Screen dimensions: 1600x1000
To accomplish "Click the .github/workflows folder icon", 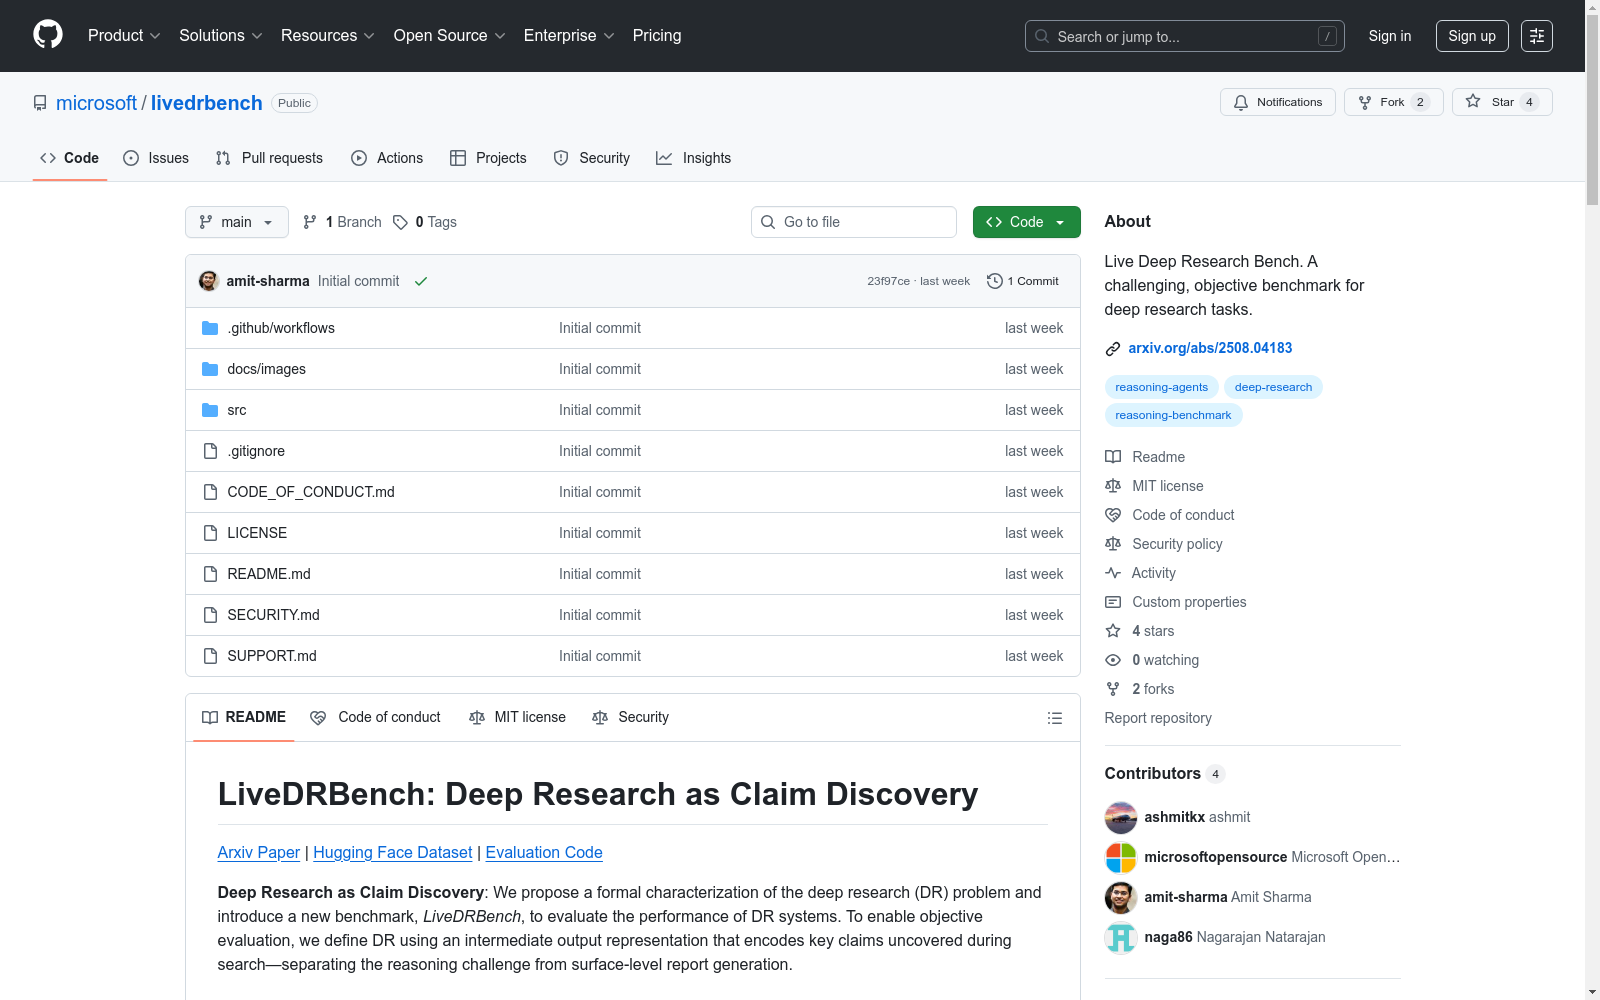I will tap(210, 328).
